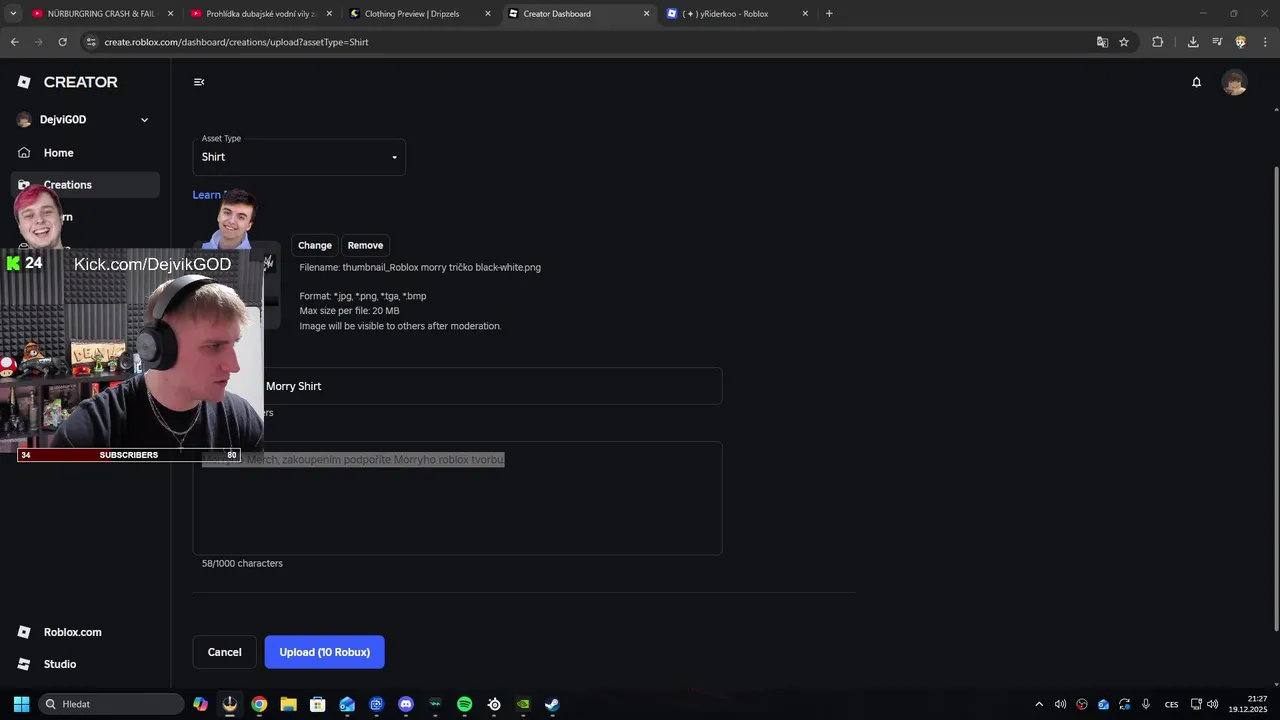Open the NVIDIA app from the taskbar

point(523,704)
